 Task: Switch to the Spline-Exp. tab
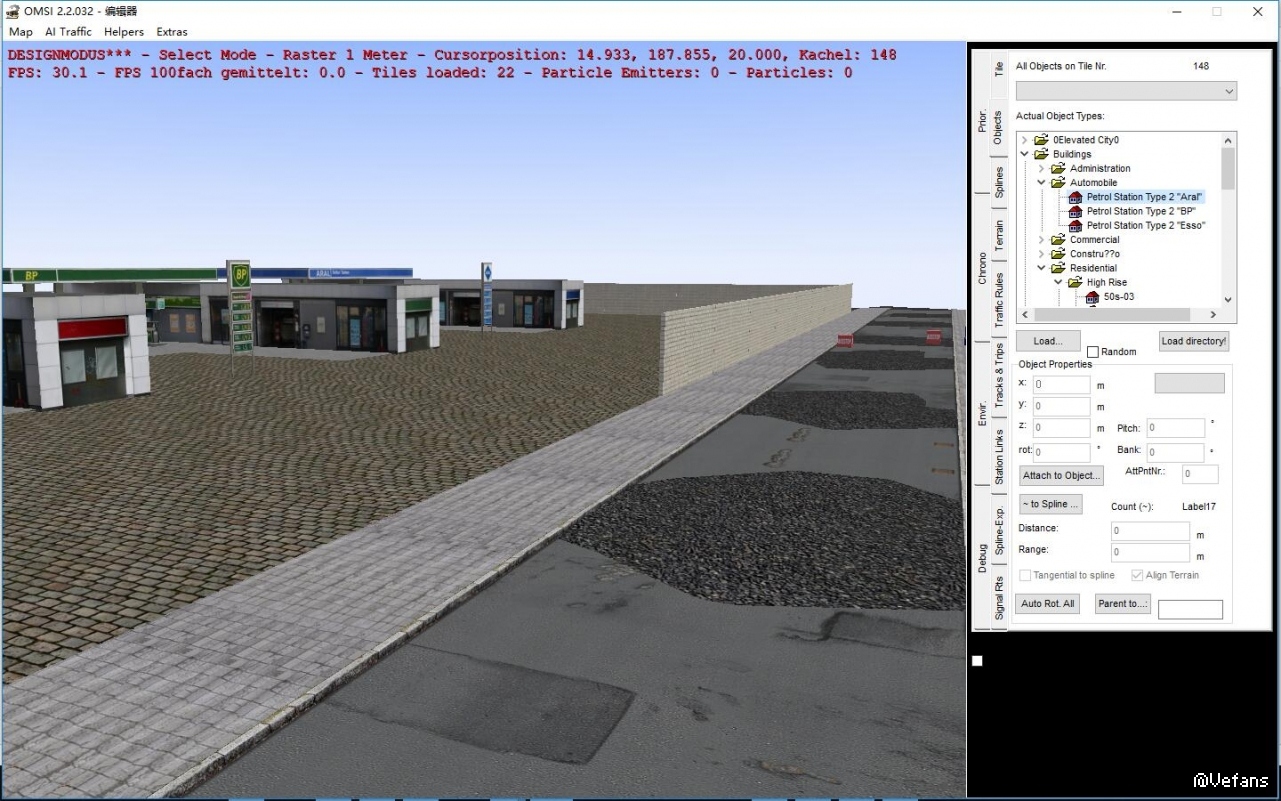tap(998, 531)
